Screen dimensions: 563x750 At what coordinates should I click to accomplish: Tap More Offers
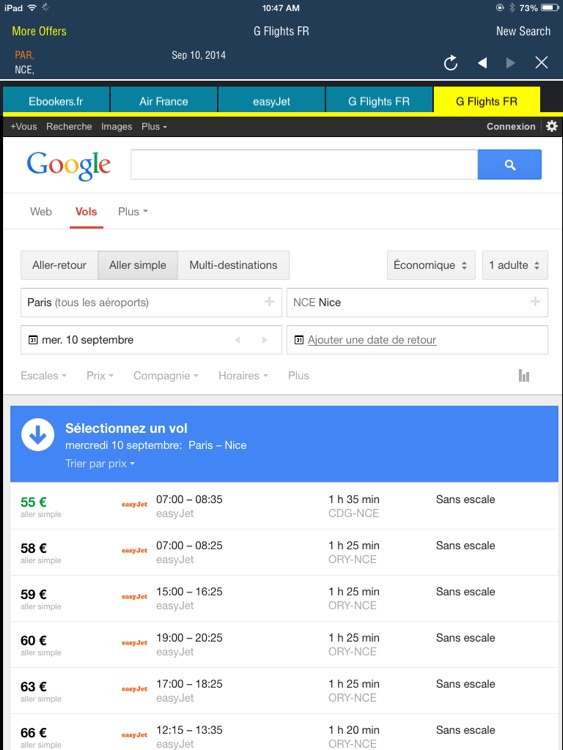coord(39,31)
